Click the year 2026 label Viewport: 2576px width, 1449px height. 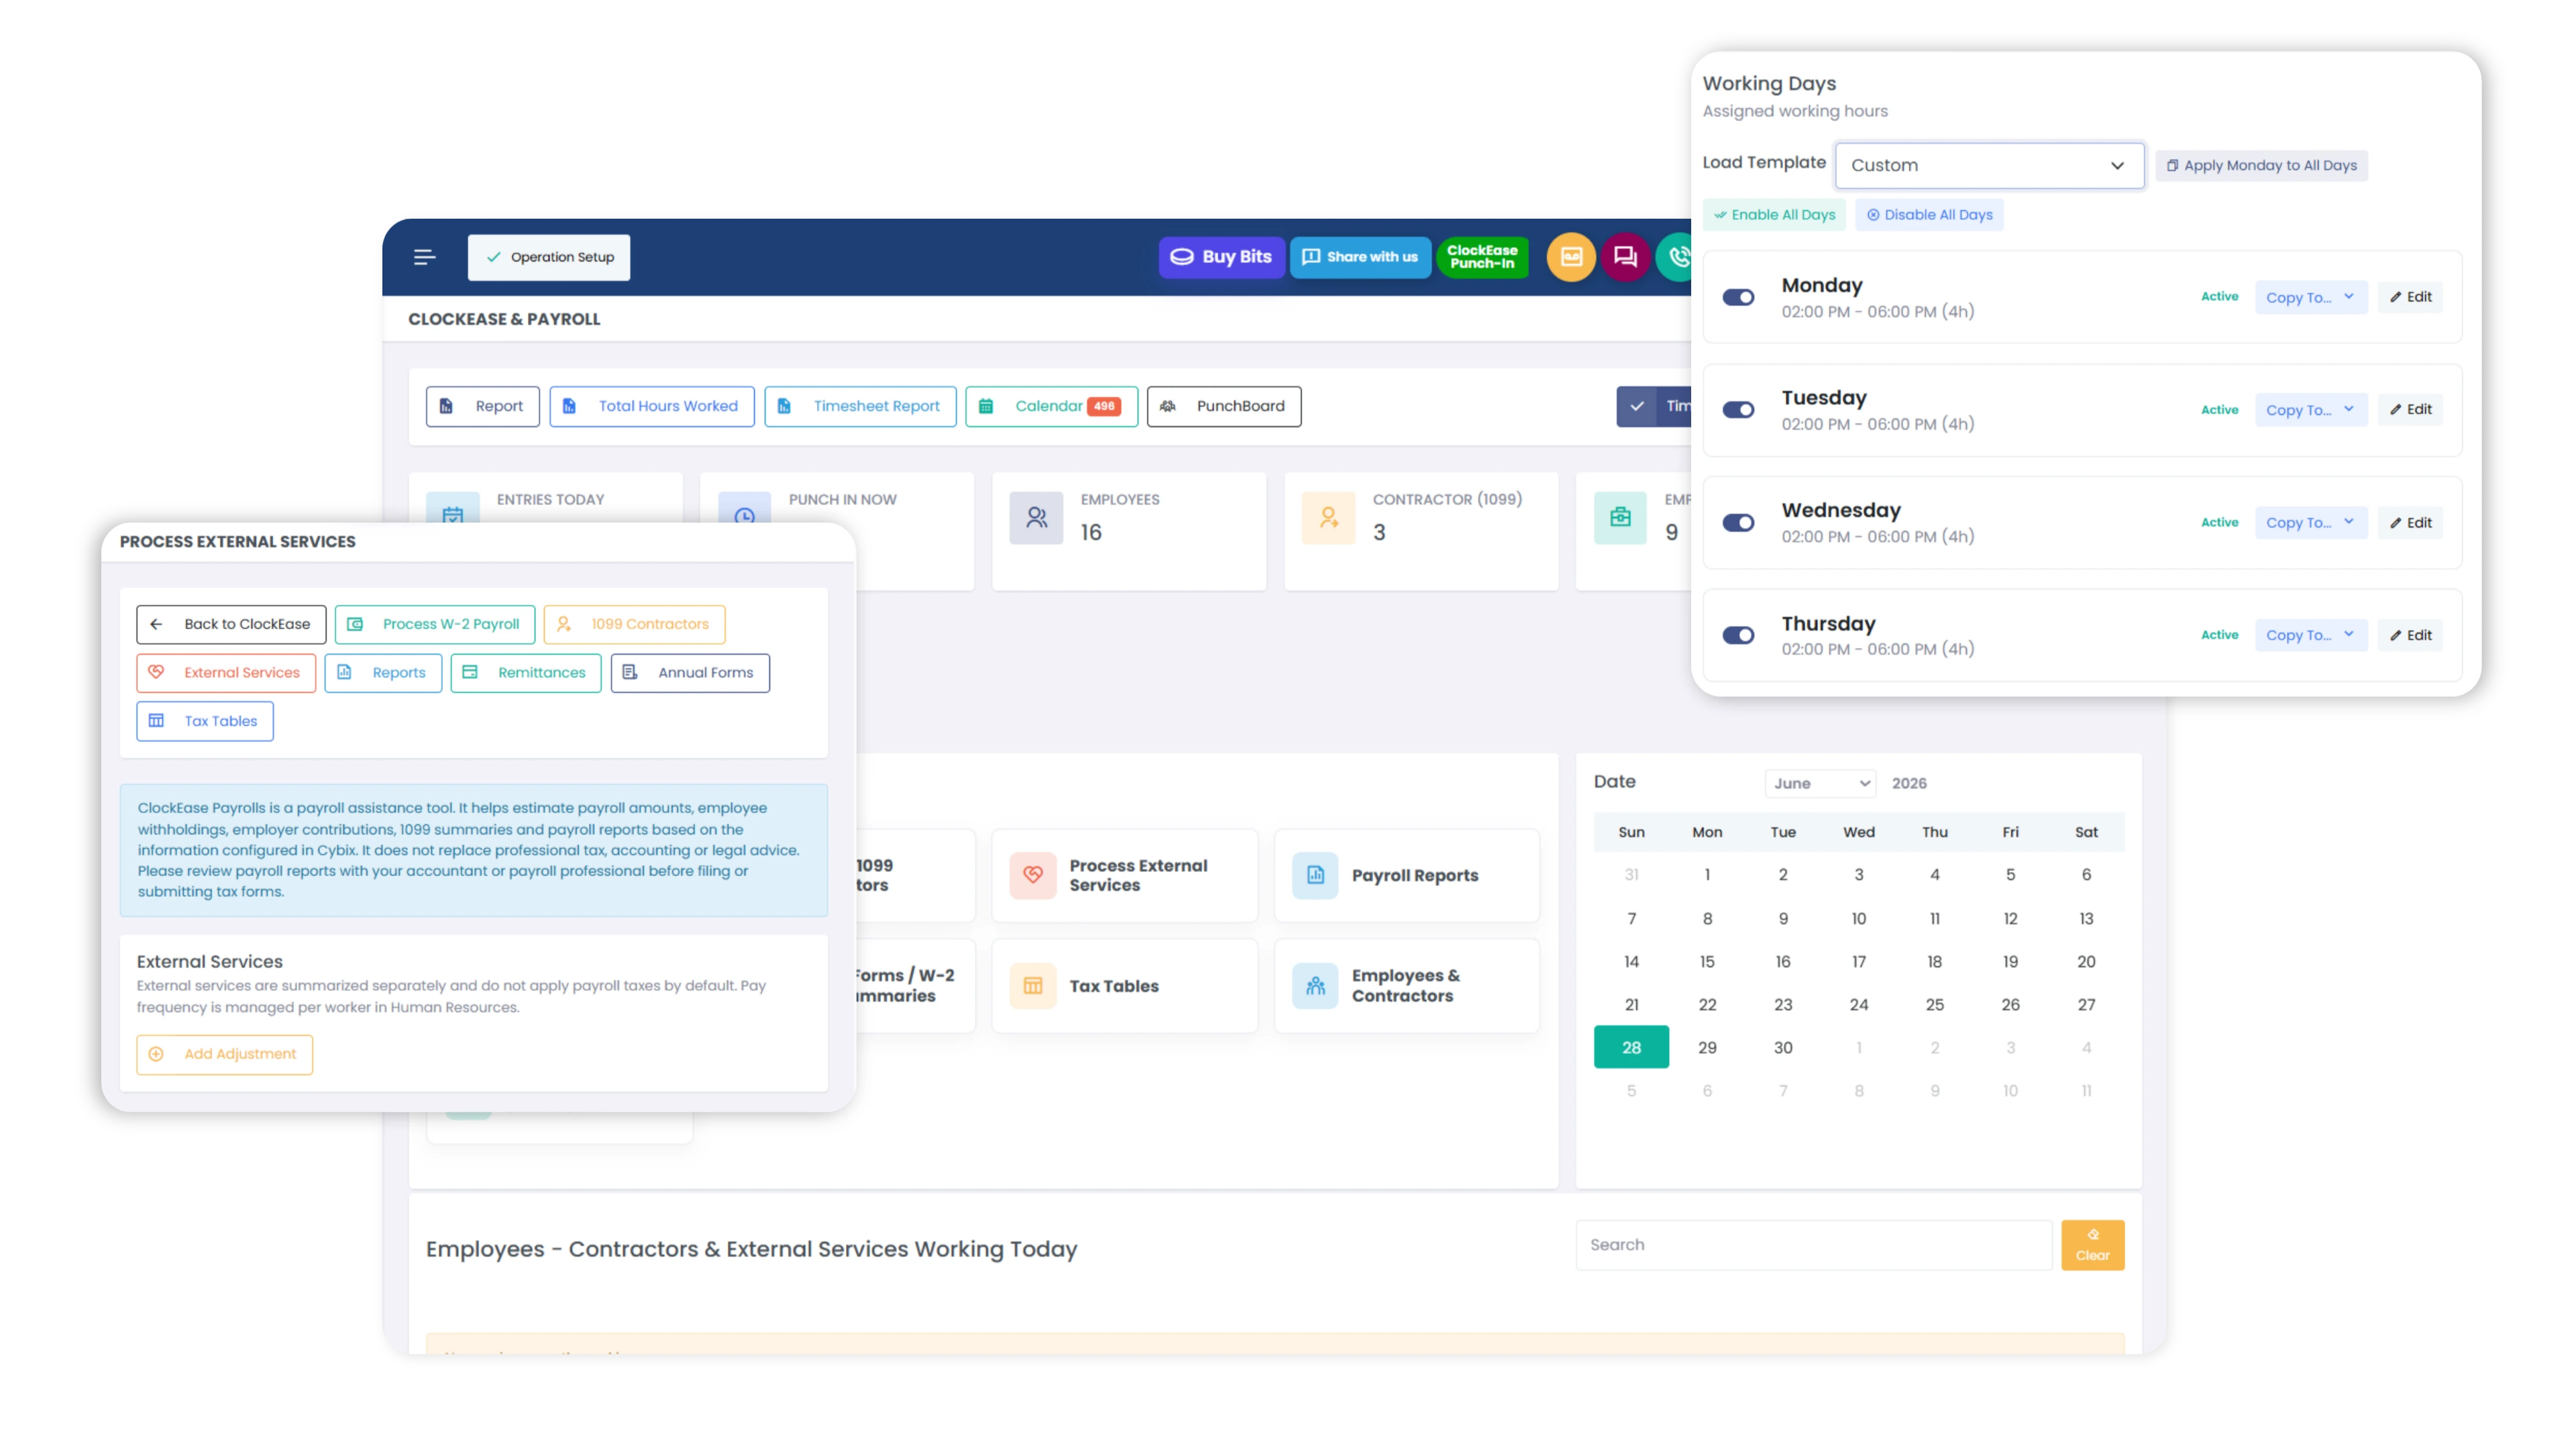click(x=1909, y=783)
